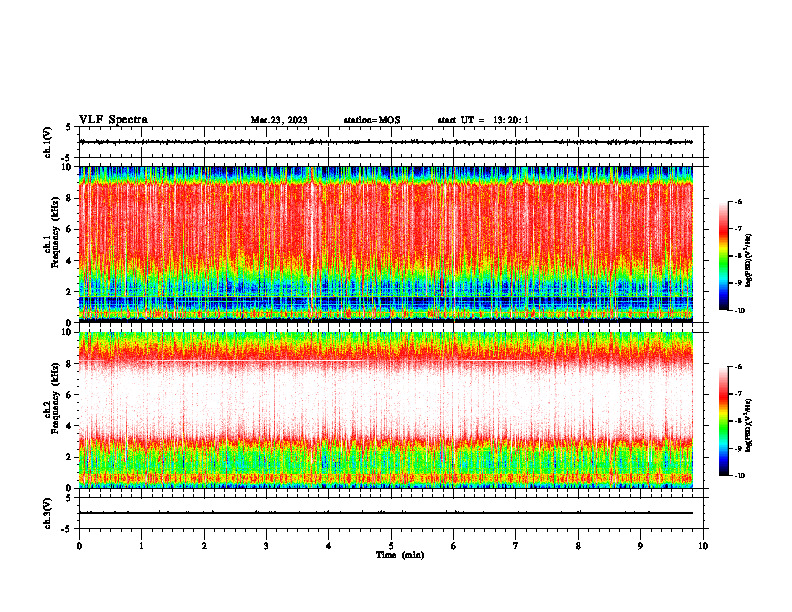This screenshot has height=612, width=792.
Task: Select the "Mar.23, 2023" date label
Action: (279, 120)
